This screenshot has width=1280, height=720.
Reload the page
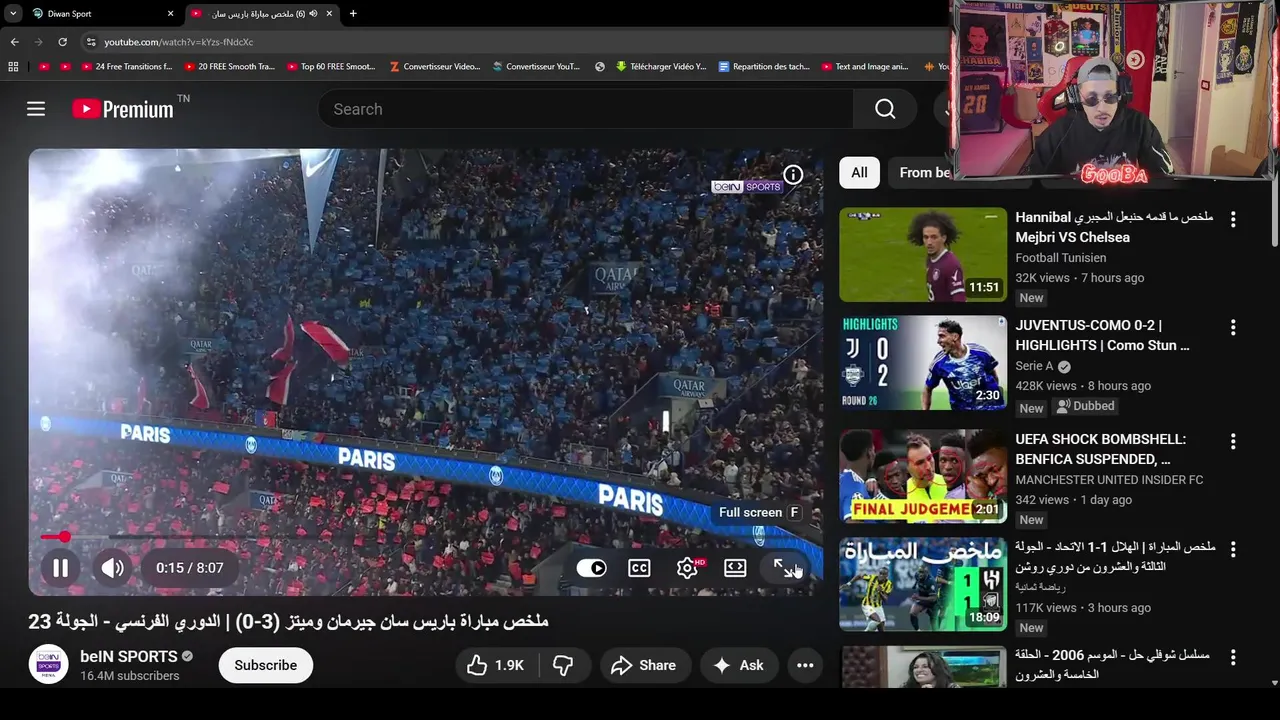point(62,42)
